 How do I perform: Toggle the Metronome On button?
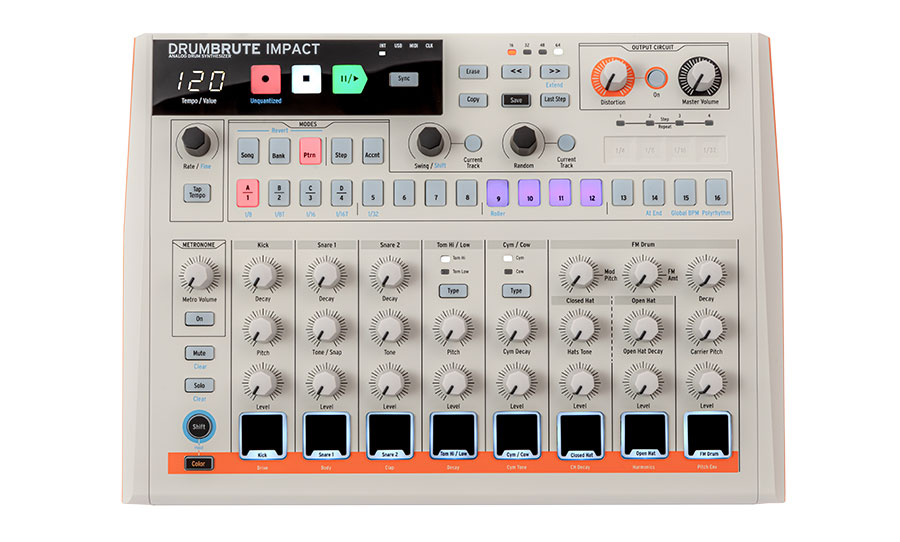(x=199, y=319)
